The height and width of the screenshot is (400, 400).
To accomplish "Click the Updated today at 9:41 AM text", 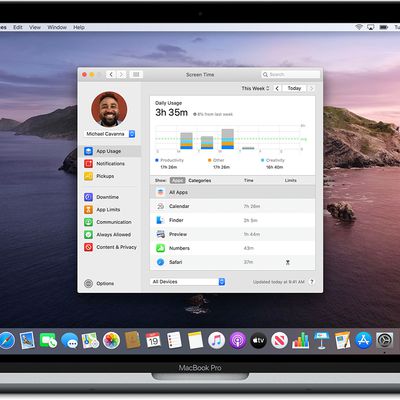I will (279, 282).
